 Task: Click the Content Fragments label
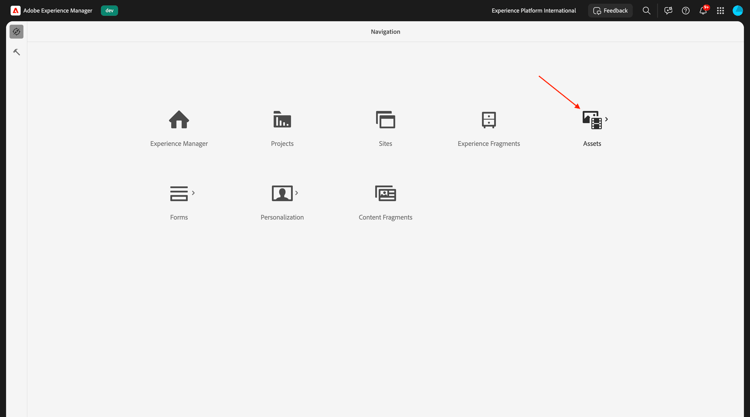[386, 217]
